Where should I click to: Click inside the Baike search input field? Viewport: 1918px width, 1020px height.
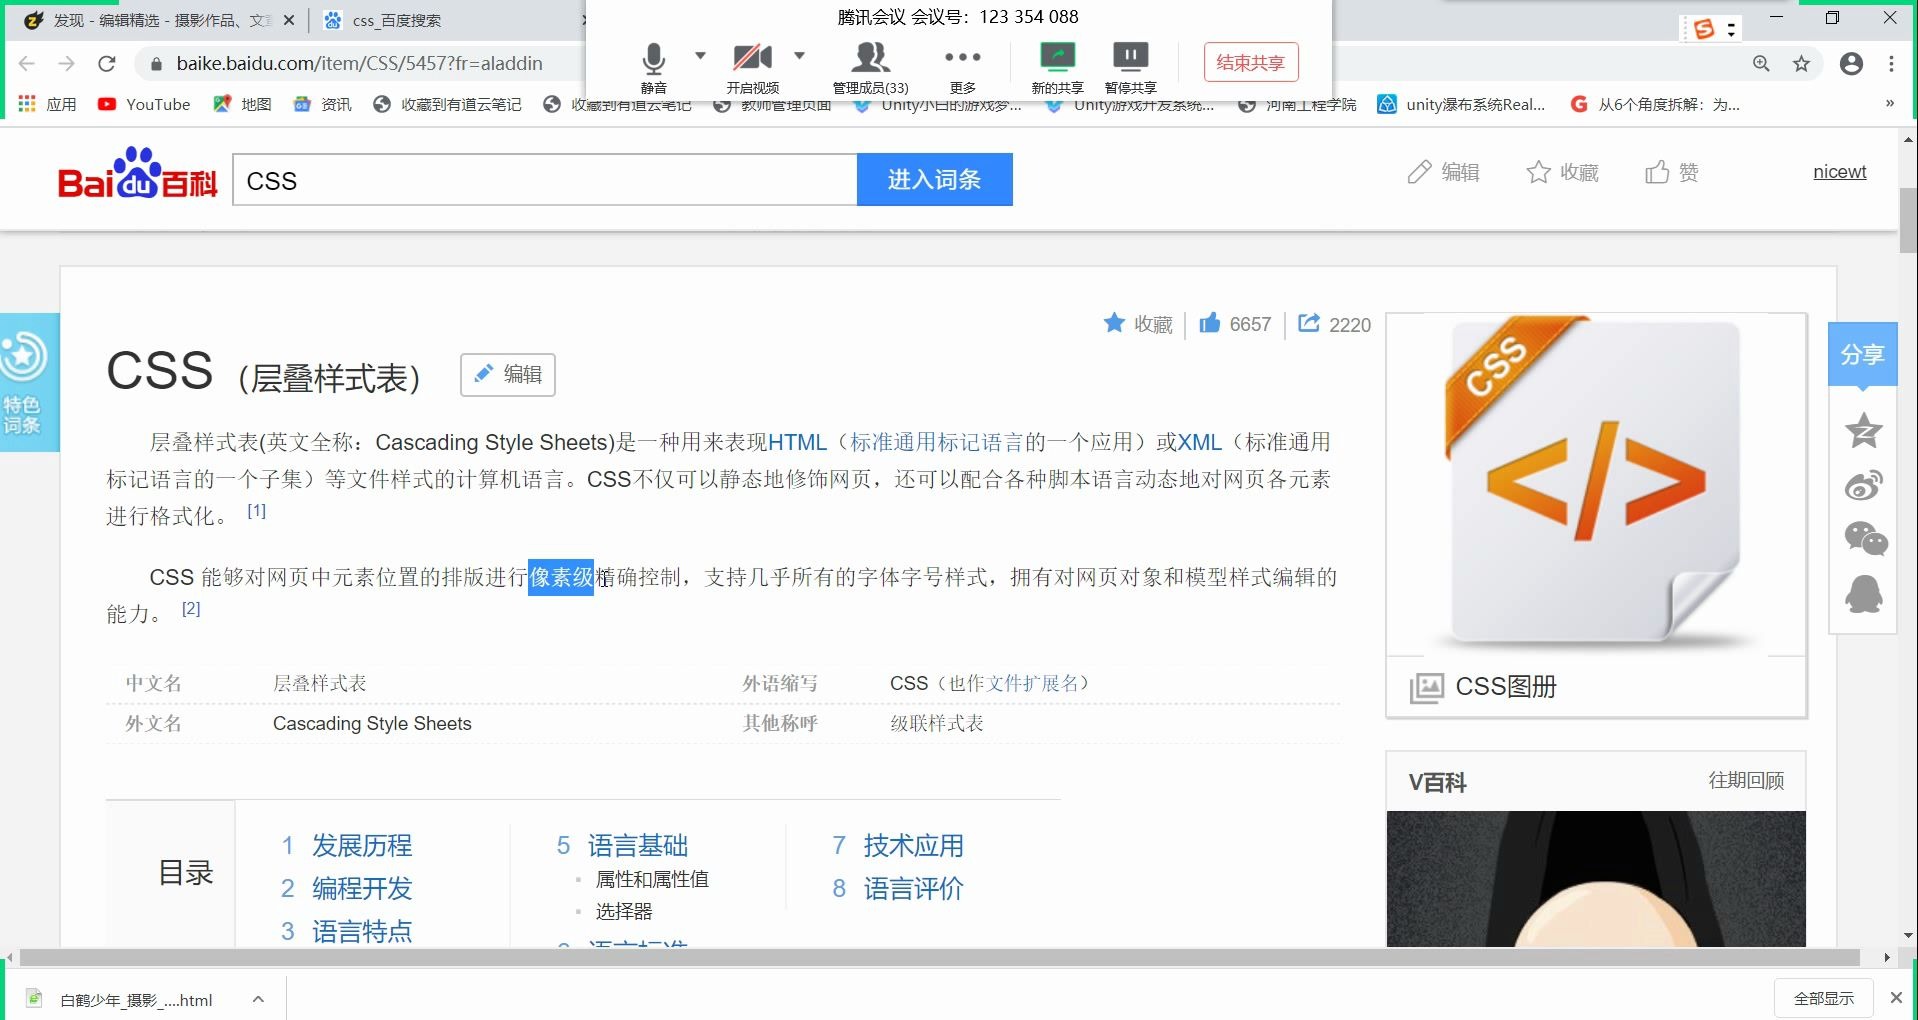click(545, 180)
